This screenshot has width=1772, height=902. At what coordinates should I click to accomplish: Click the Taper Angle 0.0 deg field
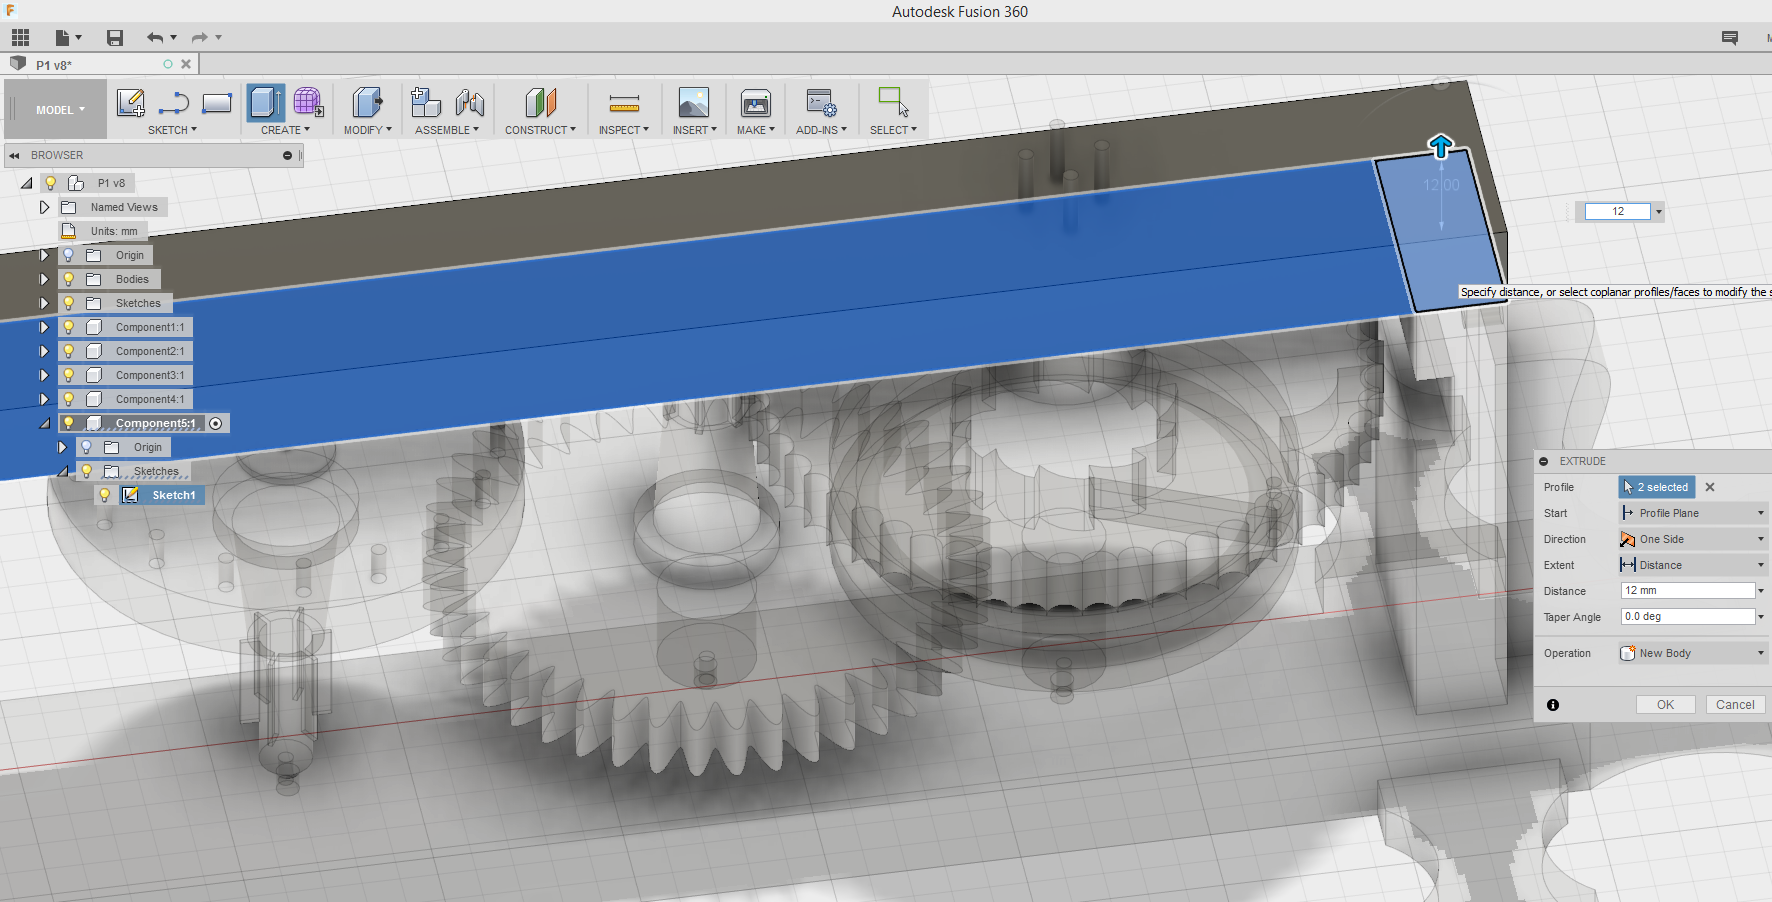tap(1688, 617)
